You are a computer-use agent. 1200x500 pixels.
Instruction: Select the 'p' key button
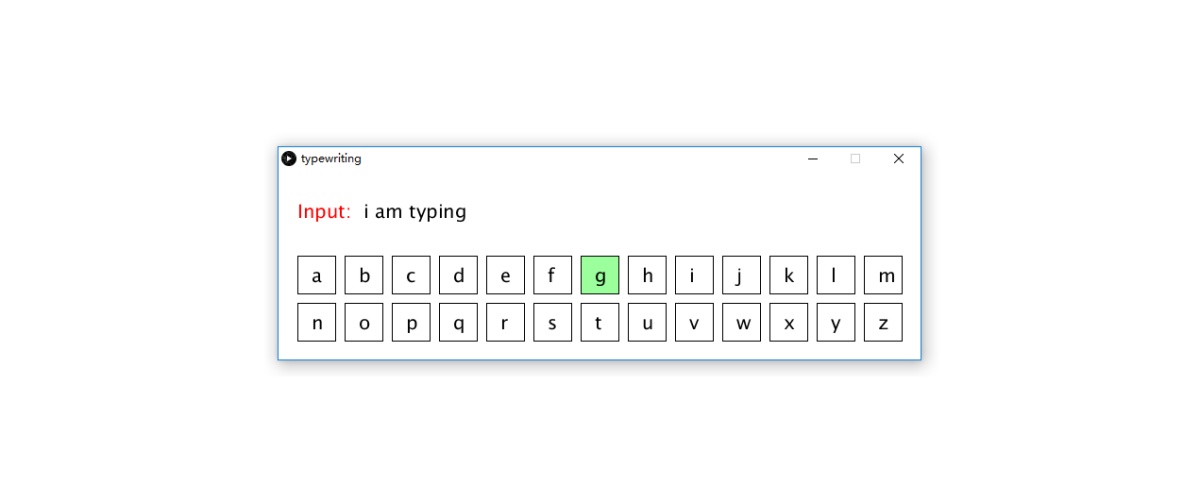tap(411, 322)
